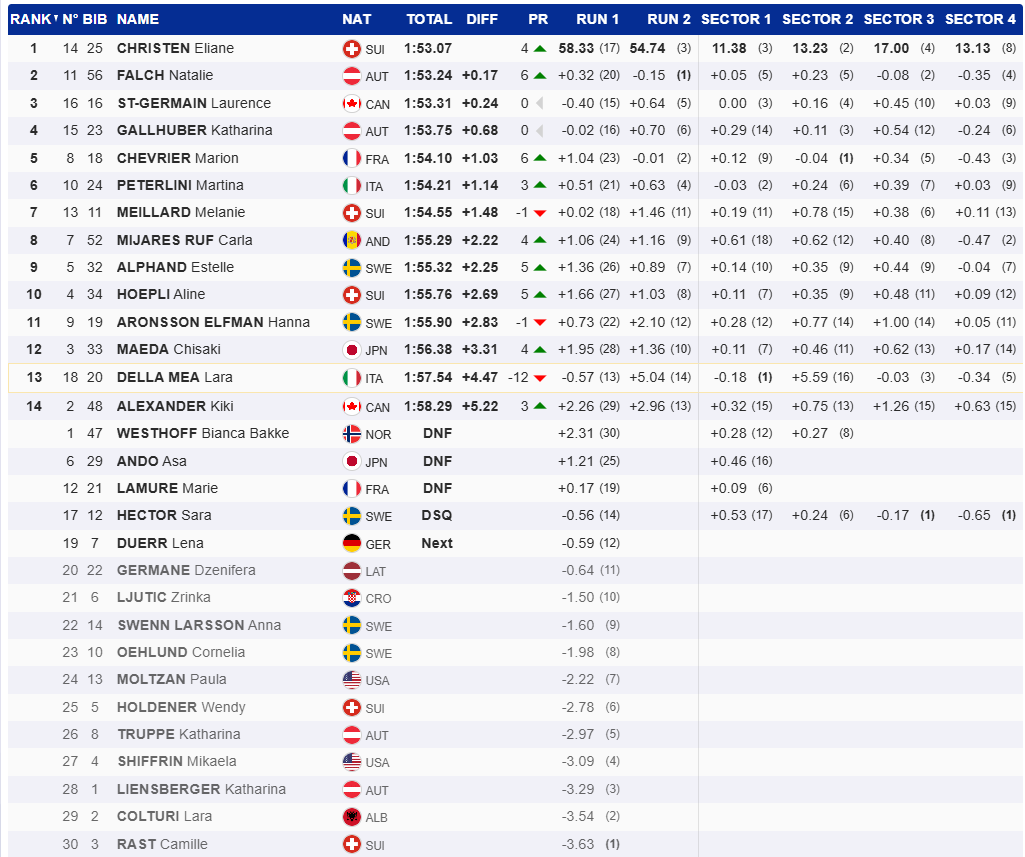Image resolution: width=1025 pixels, height=857 pixels.
Task: Click the red down arrow in DELLA MEA's row
Action: pyautogui.click(x=540, y=377)
